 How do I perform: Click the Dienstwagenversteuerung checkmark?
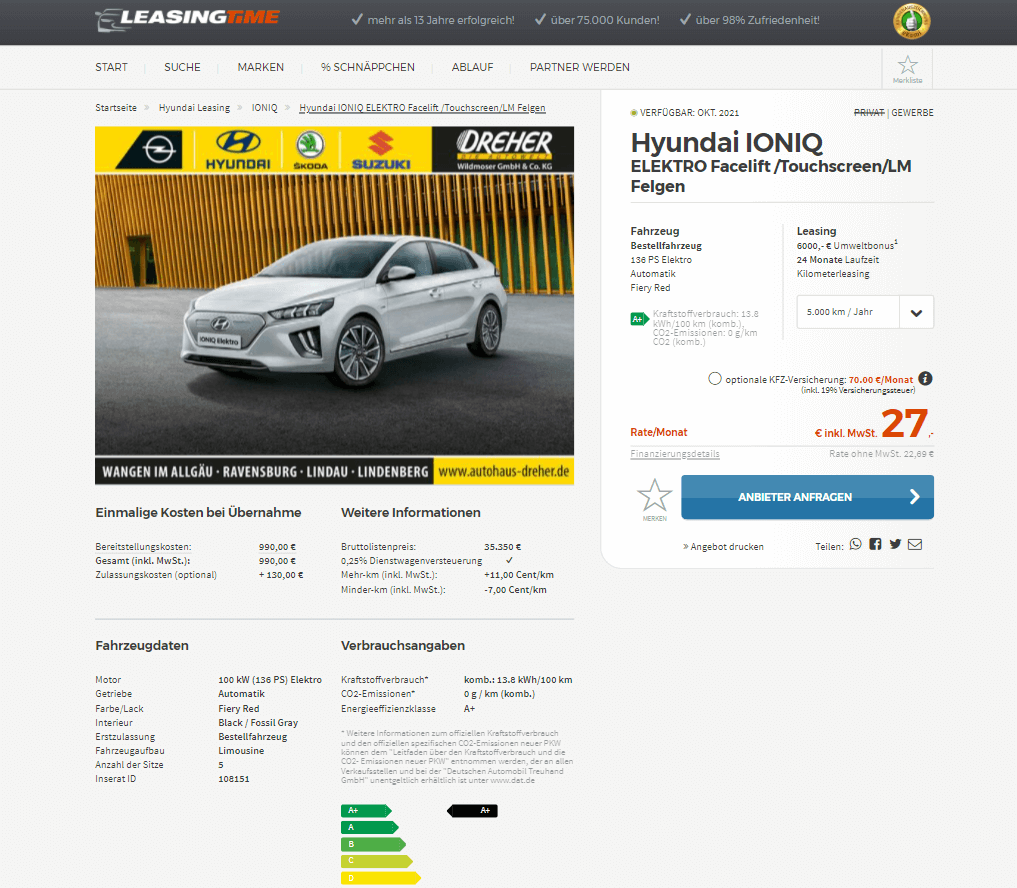pos(509,560)
